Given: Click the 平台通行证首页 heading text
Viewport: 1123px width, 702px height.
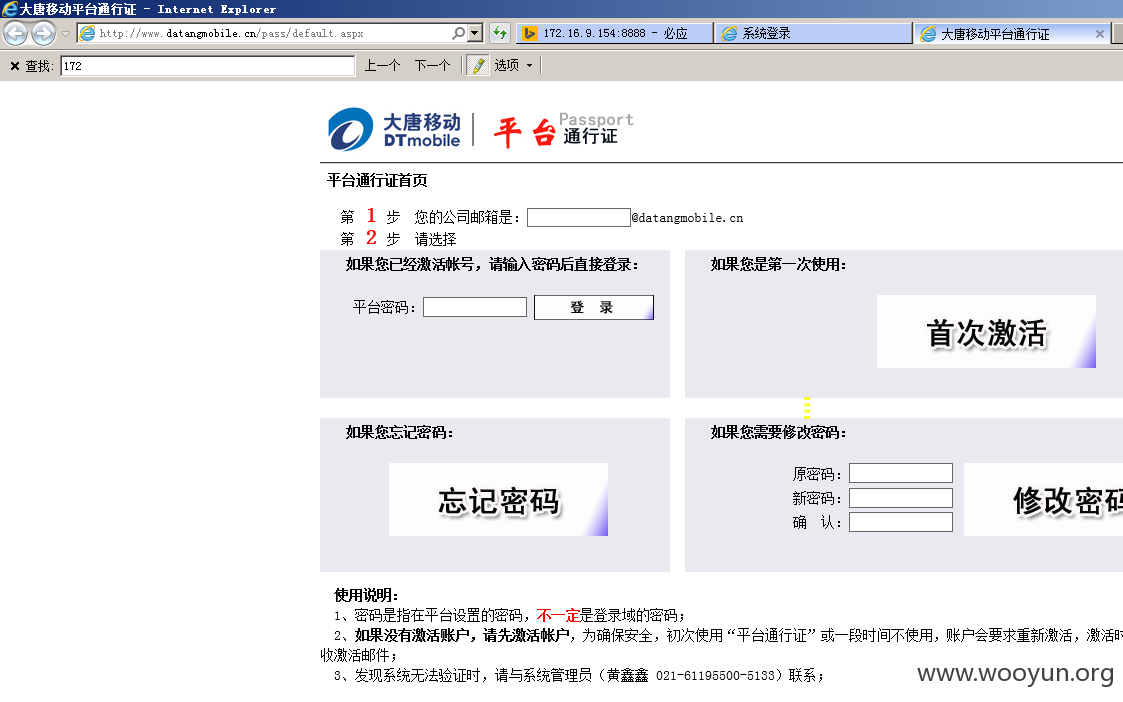Looking at the screenshot, I should click(377, 181).
